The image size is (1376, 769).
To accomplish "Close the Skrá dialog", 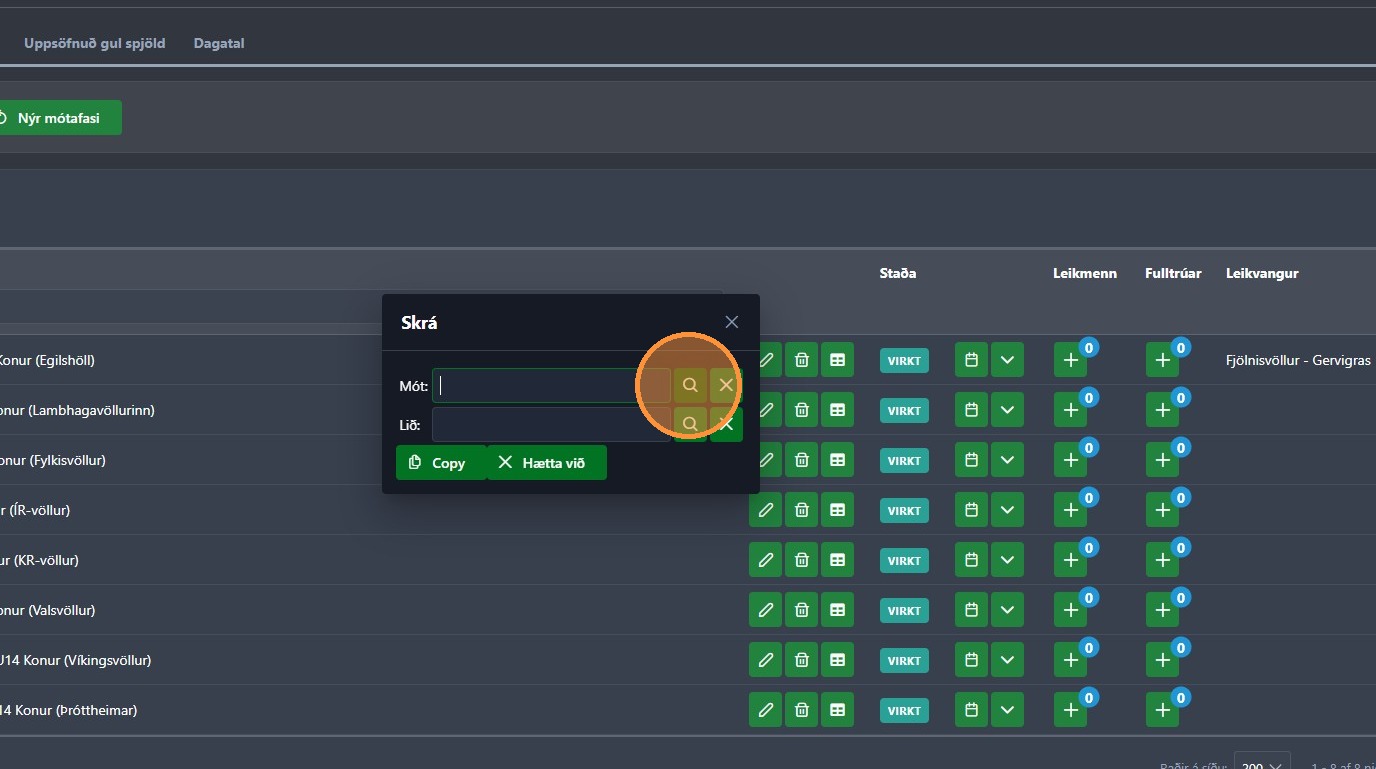I will 732,322.
